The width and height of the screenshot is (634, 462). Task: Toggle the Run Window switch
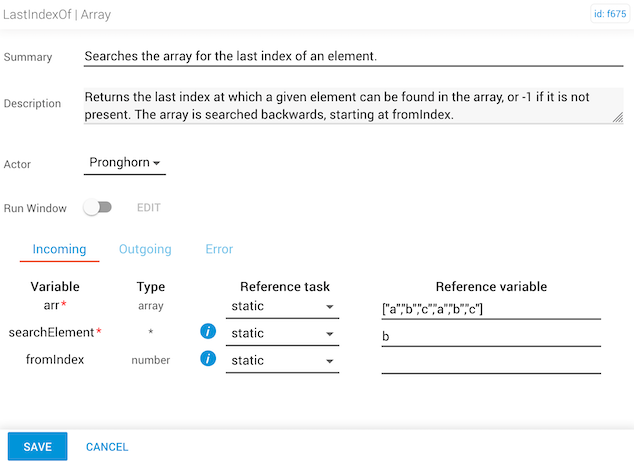97,208
